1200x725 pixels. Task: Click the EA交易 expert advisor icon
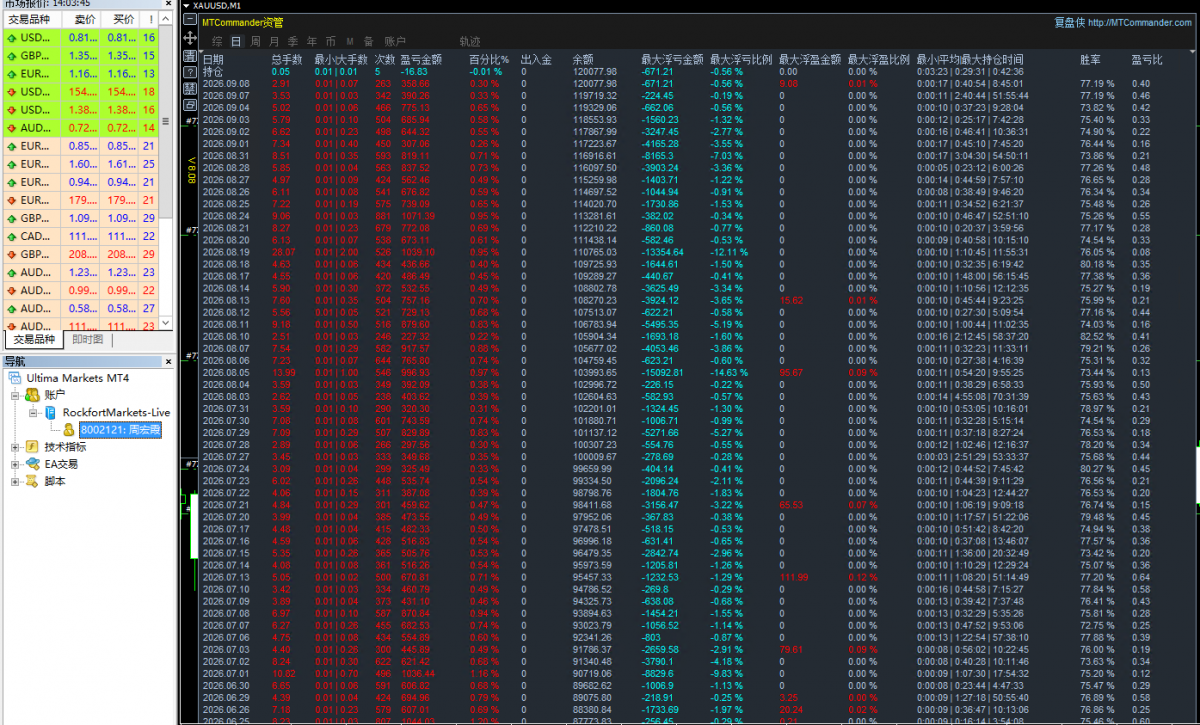point(32,464)
